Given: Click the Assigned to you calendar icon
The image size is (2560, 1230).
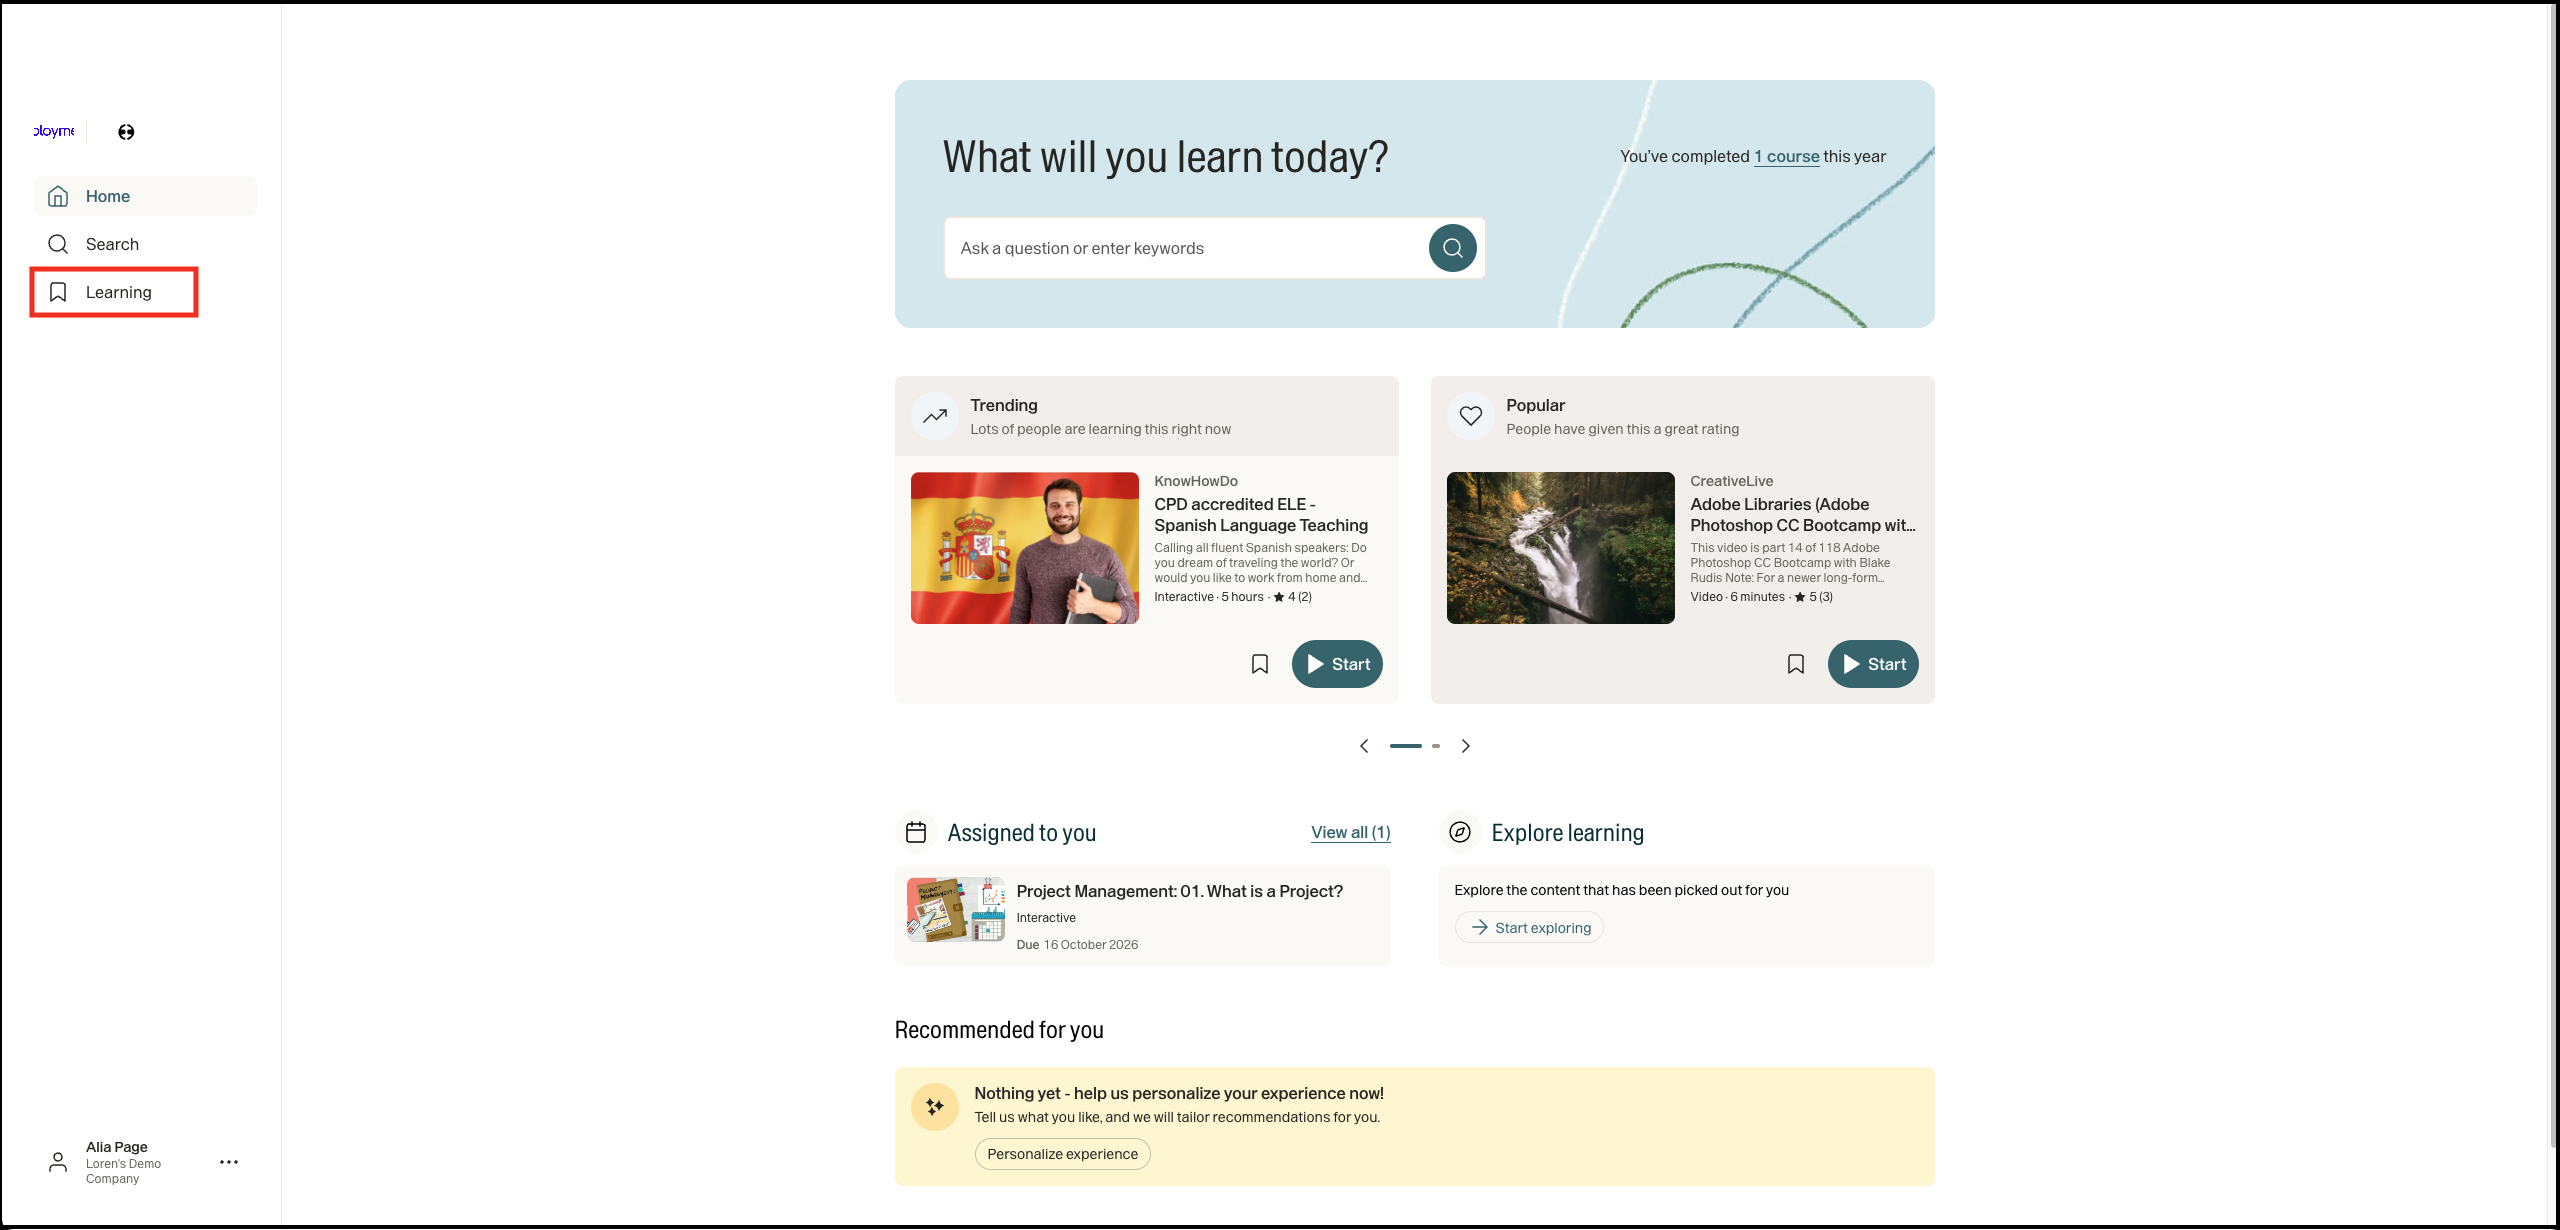Looking at the screenshot, I should pos(916,832).
